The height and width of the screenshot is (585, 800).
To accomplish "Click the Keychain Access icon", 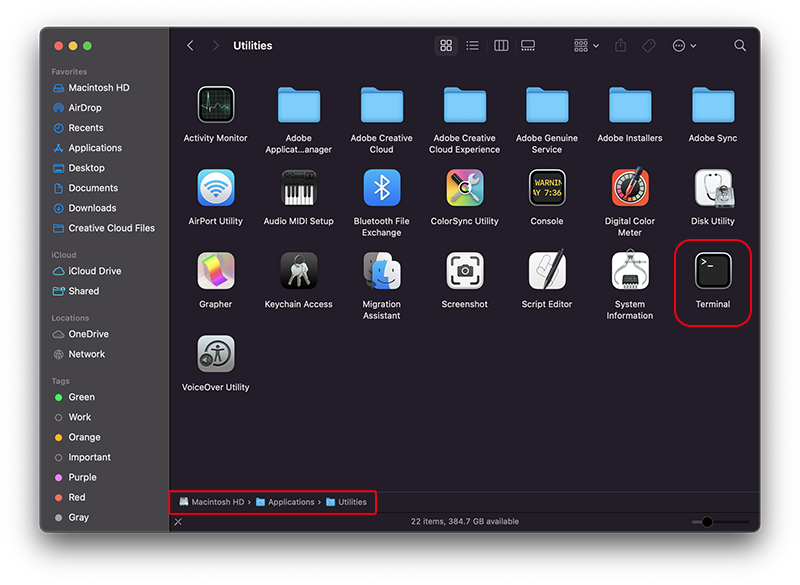I will click(298, 271).
